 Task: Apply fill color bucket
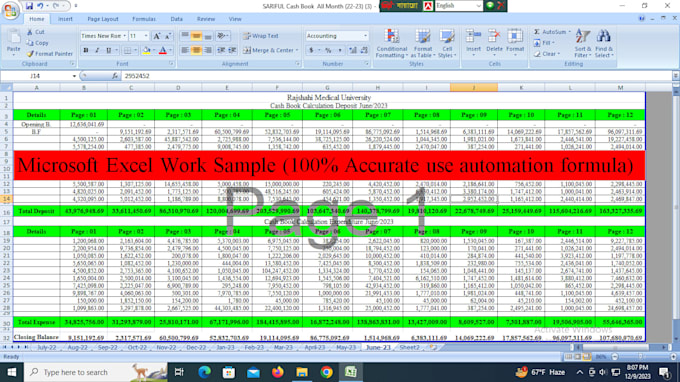[x=146, y=50]
